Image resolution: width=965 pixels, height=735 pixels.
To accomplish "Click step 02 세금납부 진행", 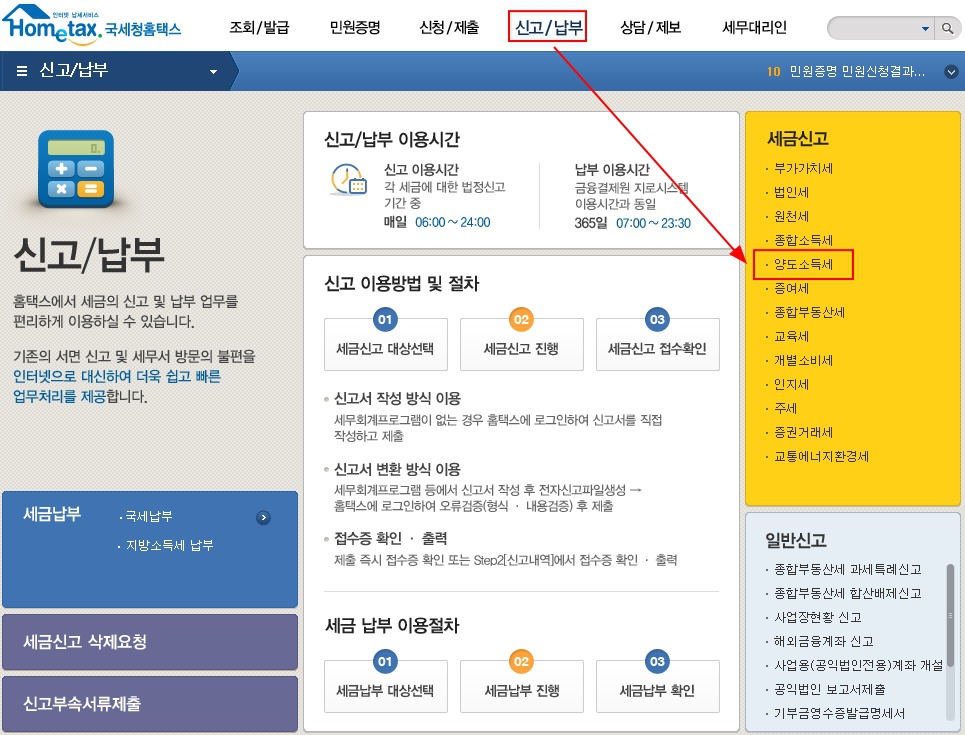I will pos(521,686).
